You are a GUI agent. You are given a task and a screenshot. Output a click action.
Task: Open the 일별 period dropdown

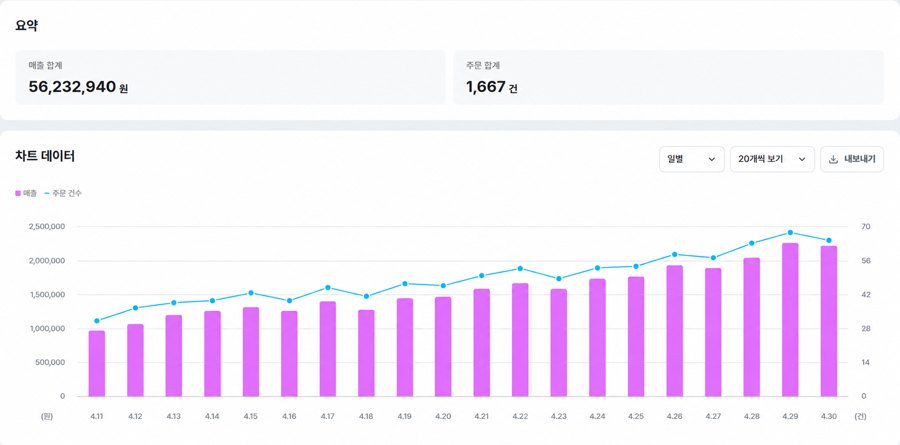(692, 159)
